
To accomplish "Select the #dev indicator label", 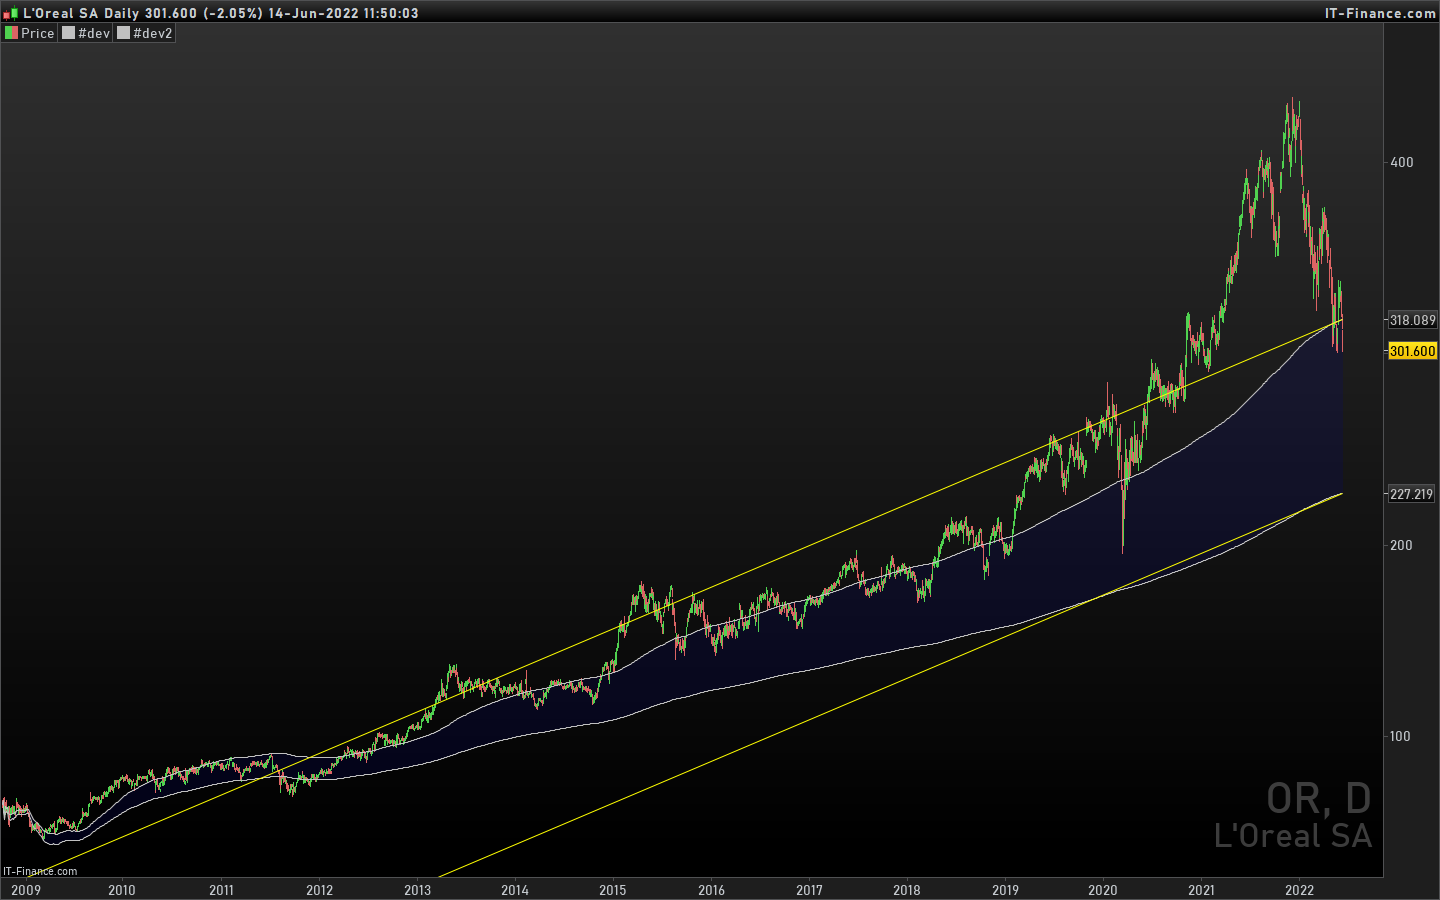I will [94, 33].
